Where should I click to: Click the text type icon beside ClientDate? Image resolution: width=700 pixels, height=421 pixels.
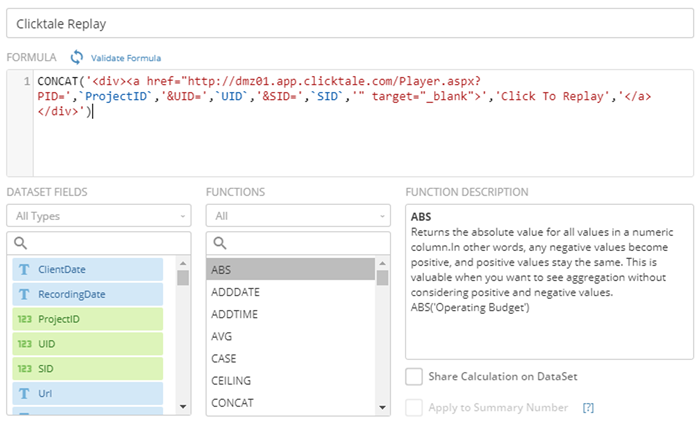(23, 269)
